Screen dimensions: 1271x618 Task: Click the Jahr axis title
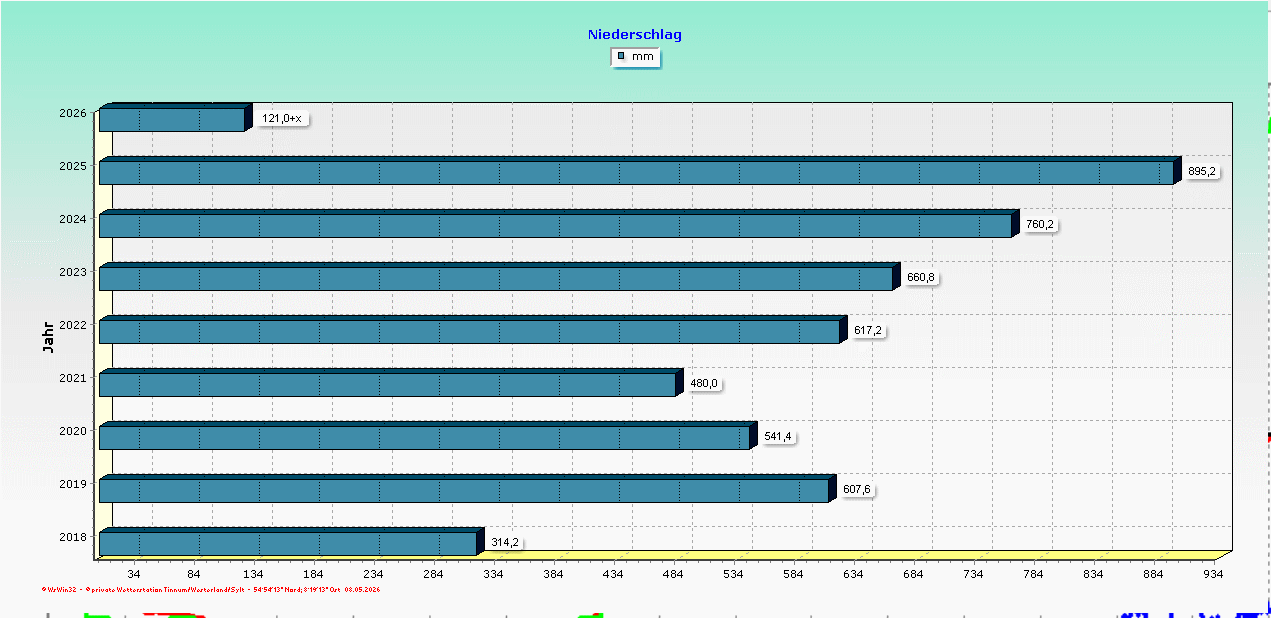pyautogui.click(x=48, y=337)
